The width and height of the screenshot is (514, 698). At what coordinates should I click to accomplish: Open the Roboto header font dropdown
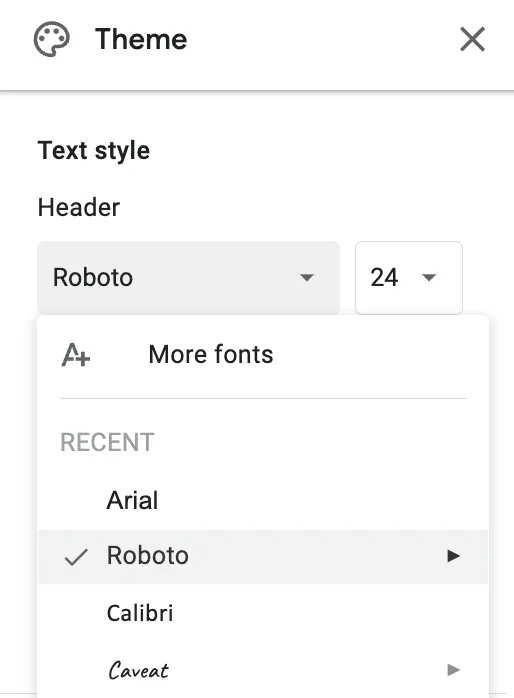click(189, 277)
